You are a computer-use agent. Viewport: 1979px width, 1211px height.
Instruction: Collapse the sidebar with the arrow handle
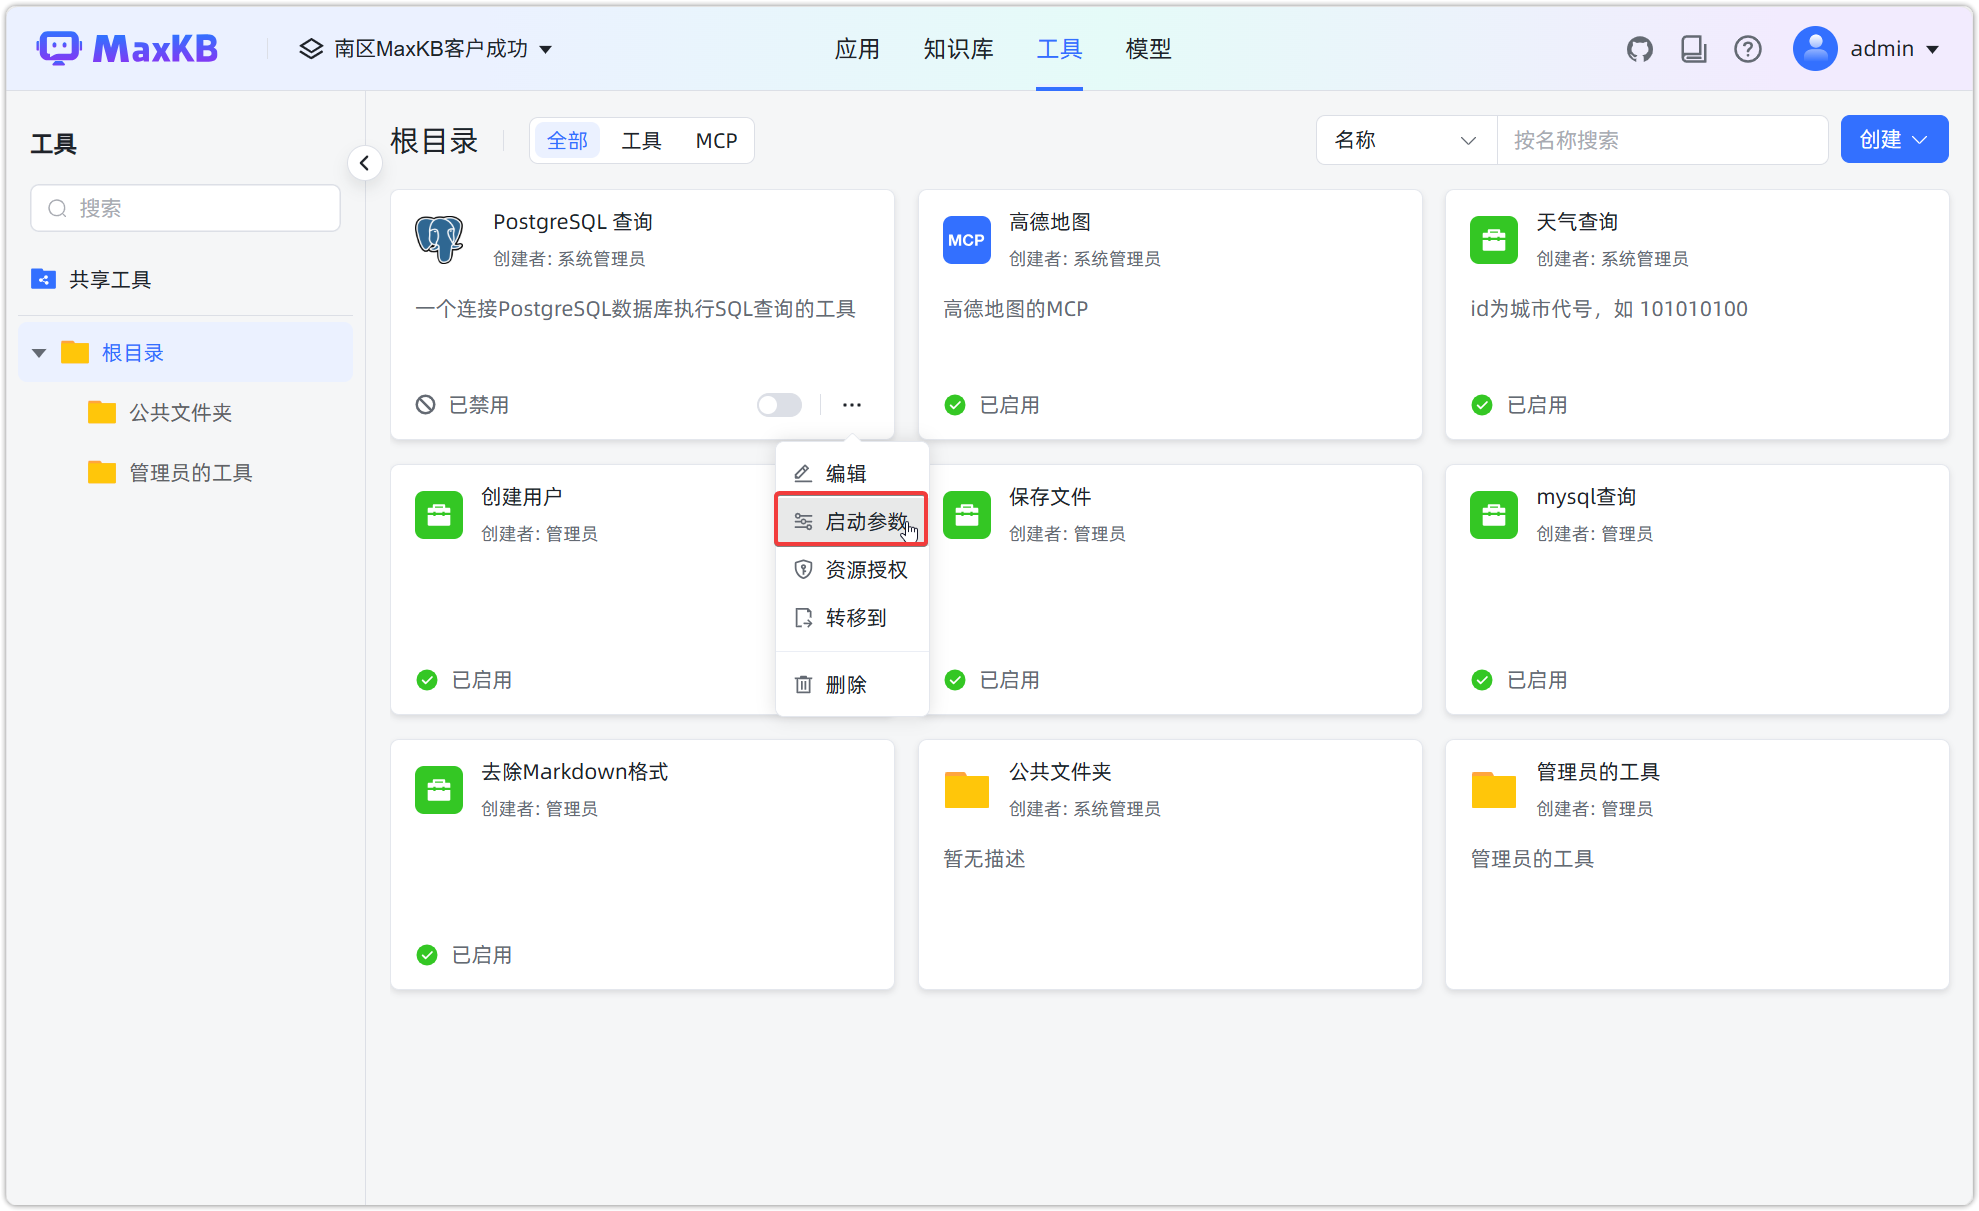pos(364,162)
